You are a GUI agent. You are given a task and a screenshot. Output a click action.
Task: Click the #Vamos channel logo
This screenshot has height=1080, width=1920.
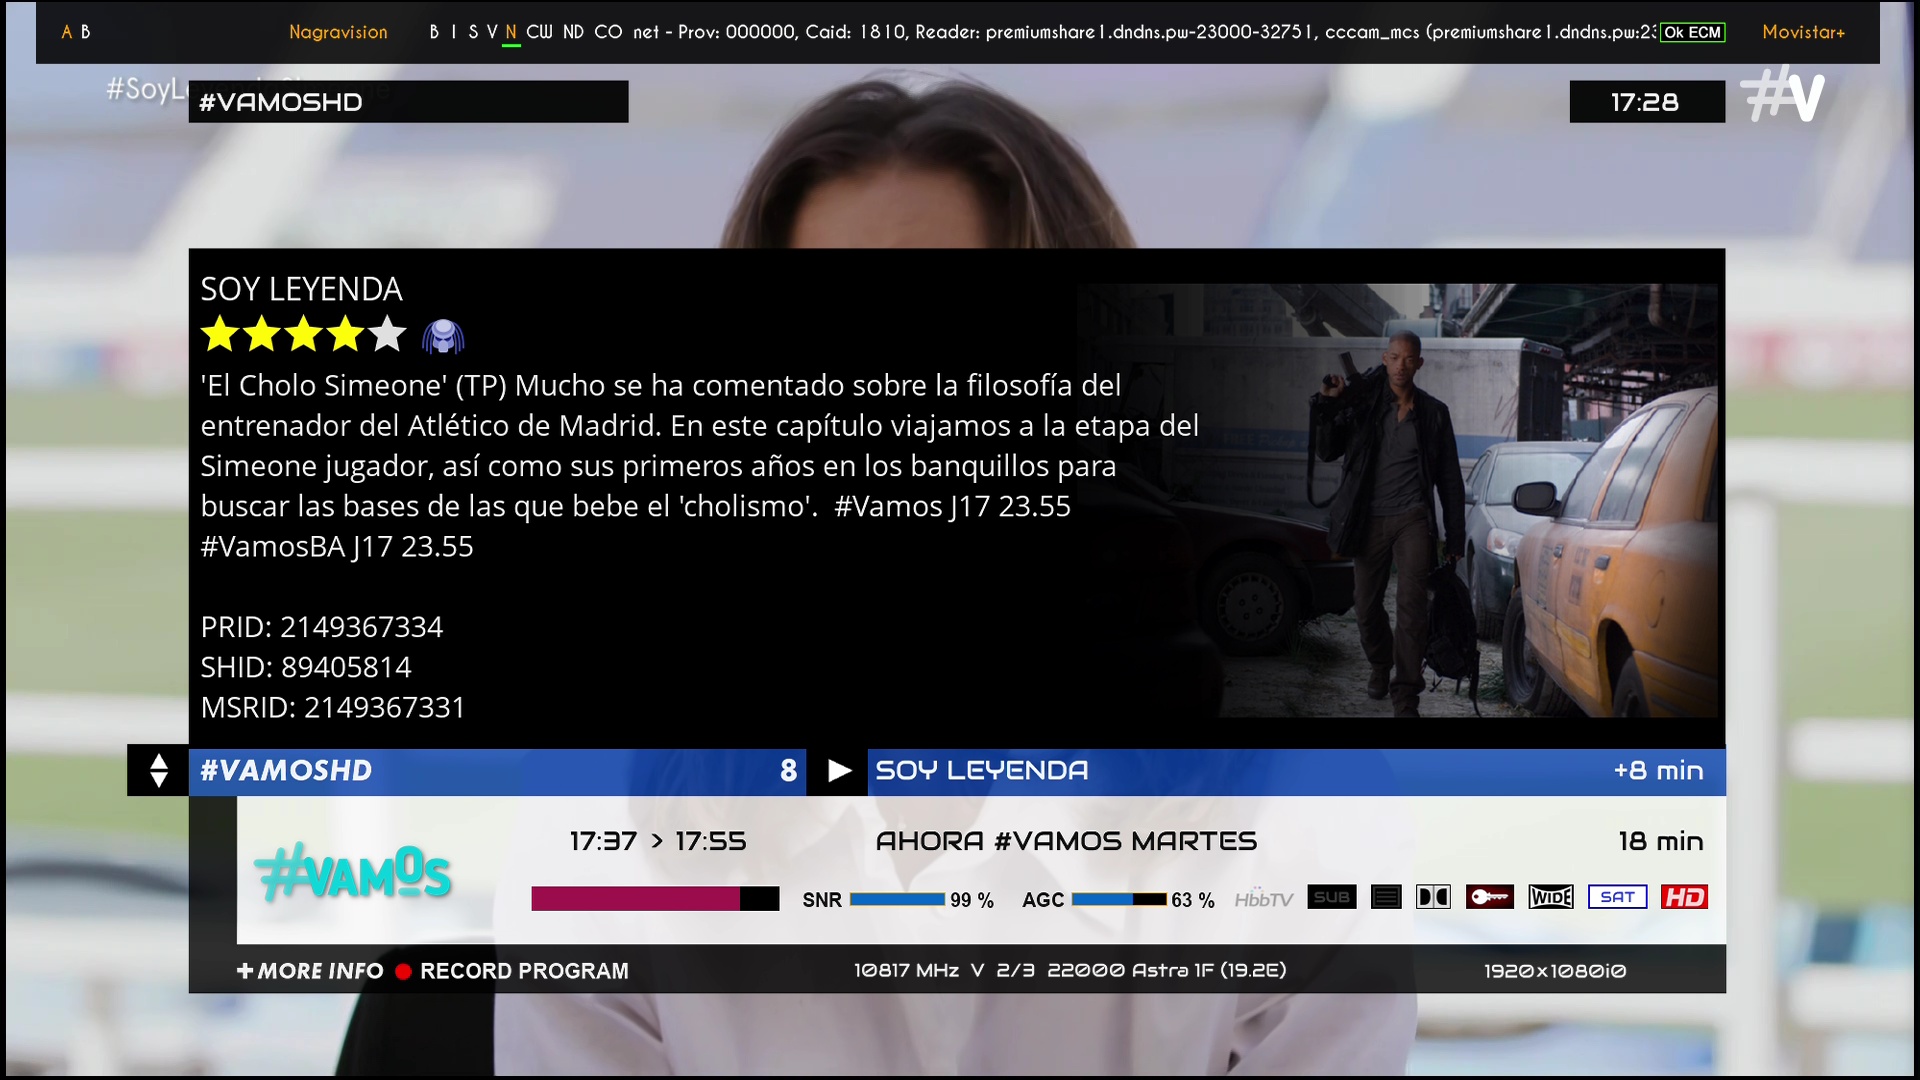(x=354, y=874)
